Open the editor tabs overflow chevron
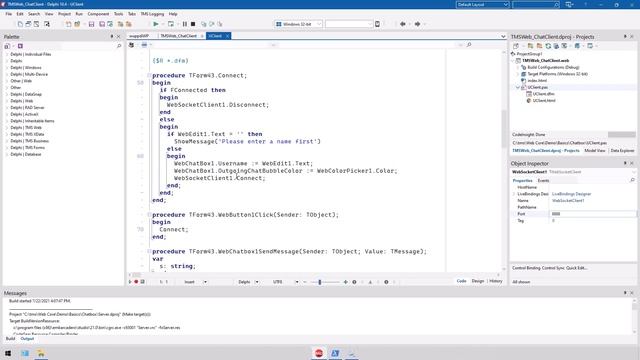 (503, 36)
